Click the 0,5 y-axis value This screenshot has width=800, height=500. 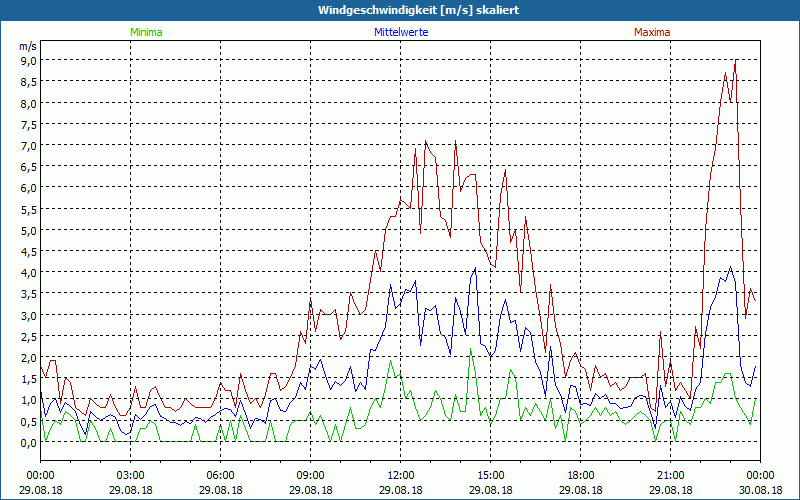coord(28,421)
